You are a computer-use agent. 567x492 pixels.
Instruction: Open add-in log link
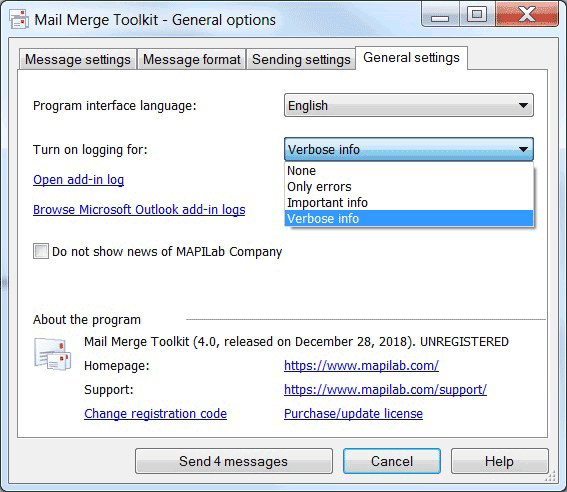pyautogui.click(x=78, y=180)
